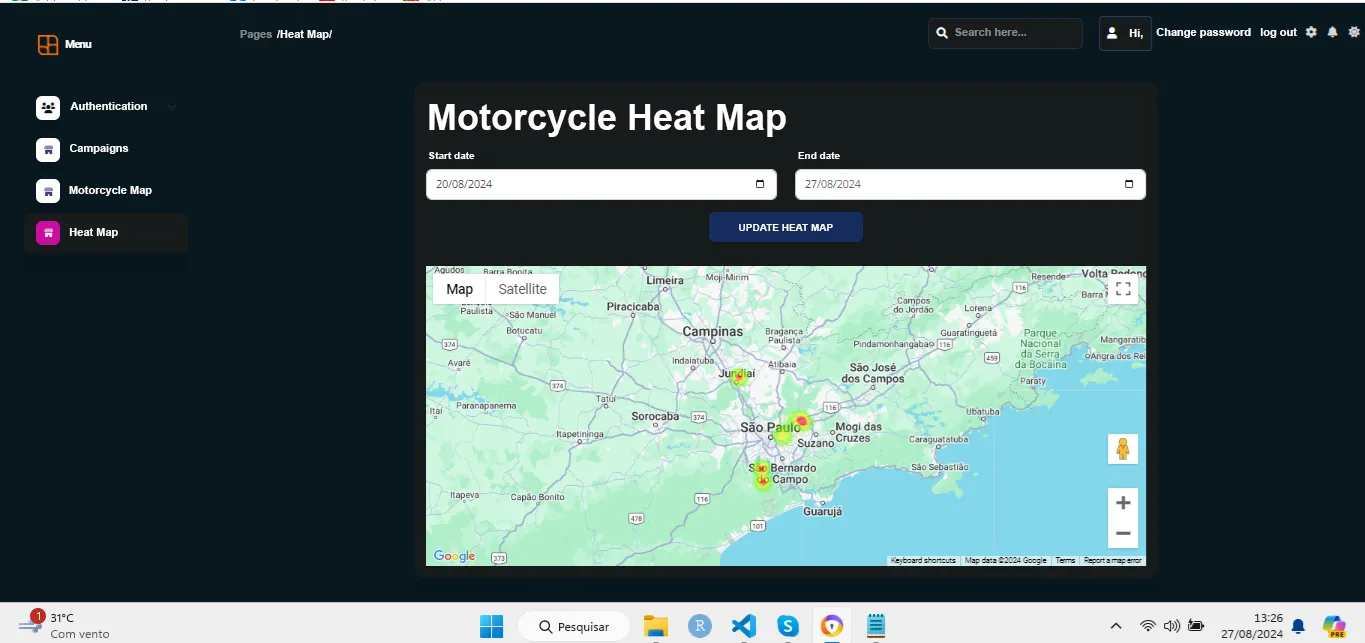Open End date calendar picker
This screenshot has width=1365, height=643.
[x=1129, y=184]
